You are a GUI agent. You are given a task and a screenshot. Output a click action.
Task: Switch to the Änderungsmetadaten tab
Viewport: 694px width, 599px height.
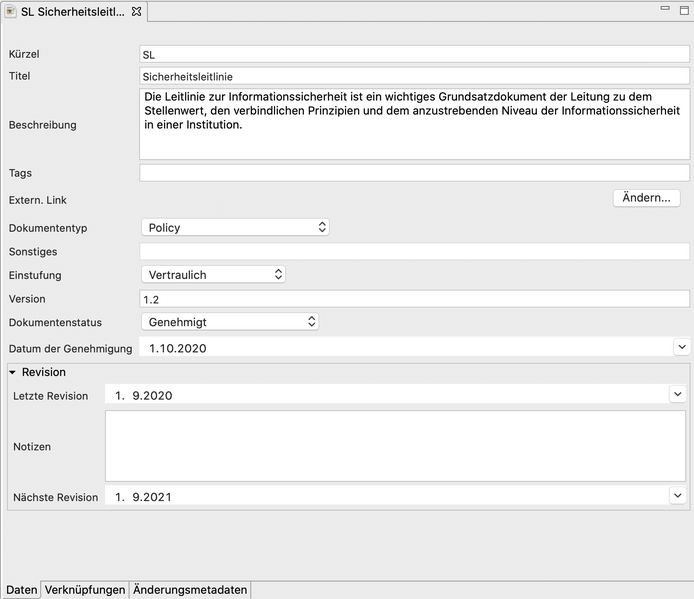click(190, 590)
